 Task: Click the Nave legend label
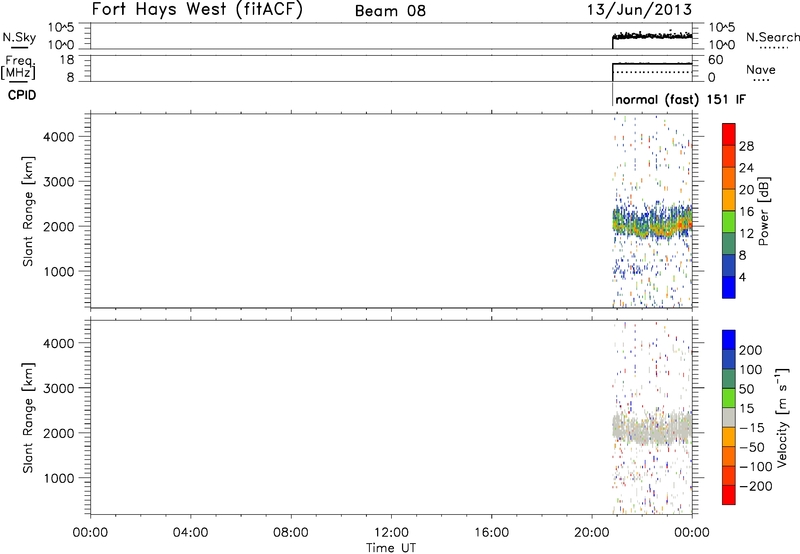click(x=760, y=70)
